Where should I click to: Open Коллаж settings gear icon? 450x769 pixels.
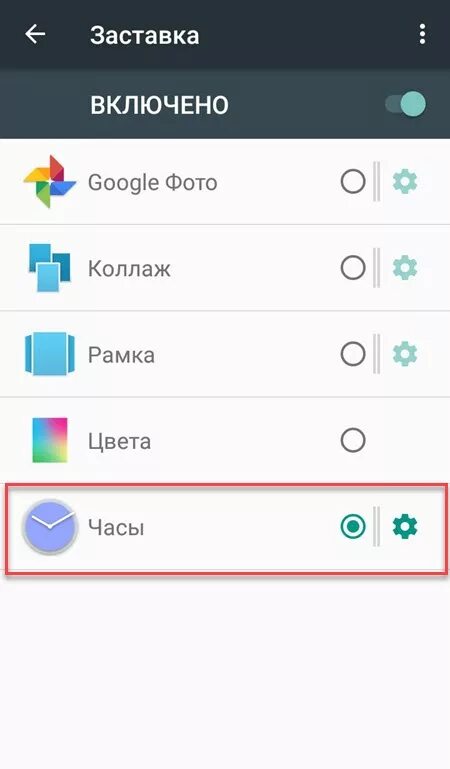(x=405, y=268)
